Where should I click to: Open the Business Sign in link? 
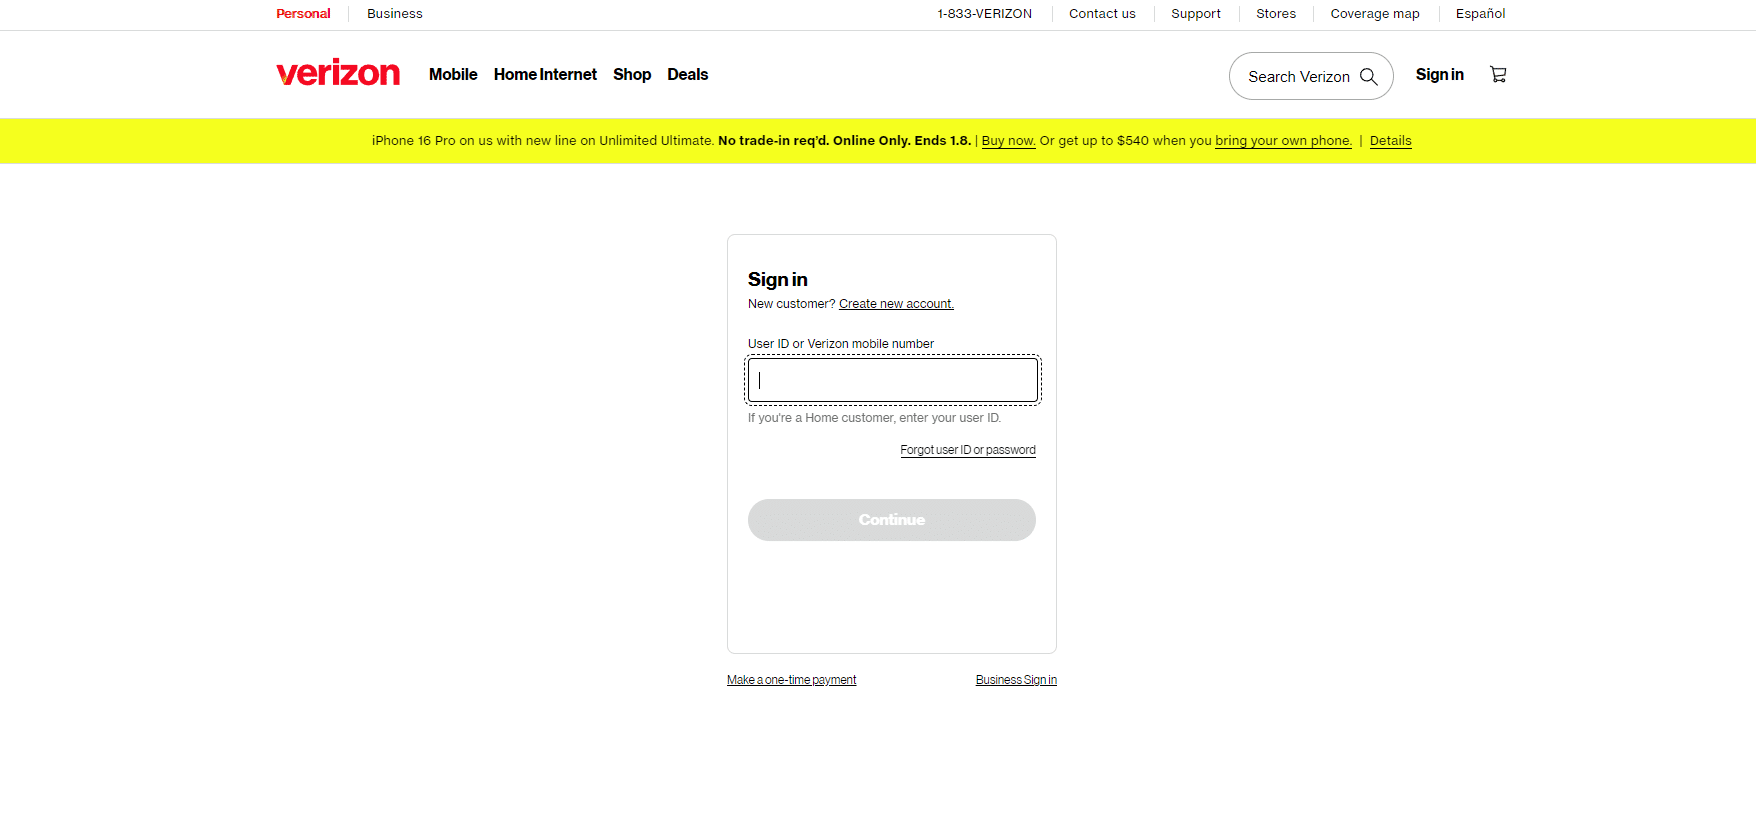tap(1016, 680)
